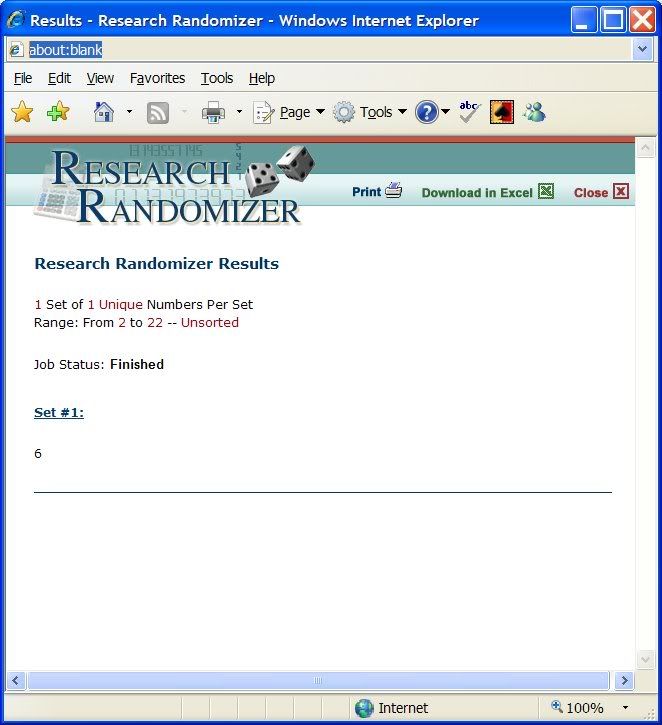Click the horizontal scrollbar left arrow
Screen dimensions: 662x725
[16, 681]
